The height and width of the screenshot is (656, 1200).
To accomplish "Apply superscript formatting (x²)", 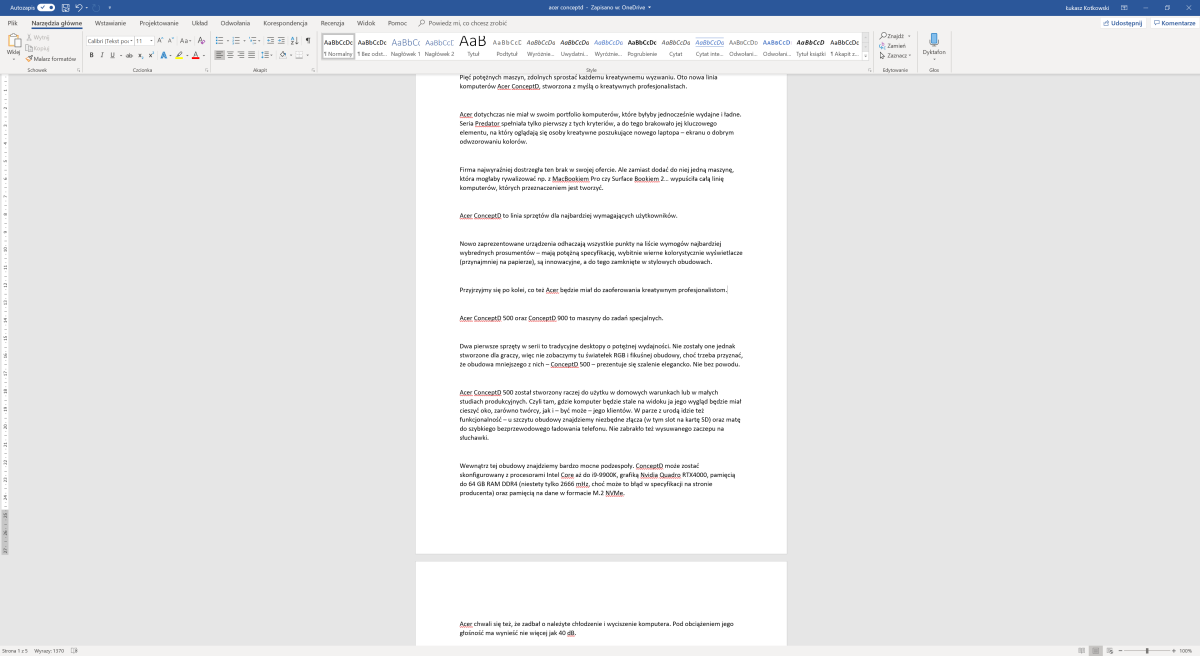I will pyautogui.click(x=151, y=55).
